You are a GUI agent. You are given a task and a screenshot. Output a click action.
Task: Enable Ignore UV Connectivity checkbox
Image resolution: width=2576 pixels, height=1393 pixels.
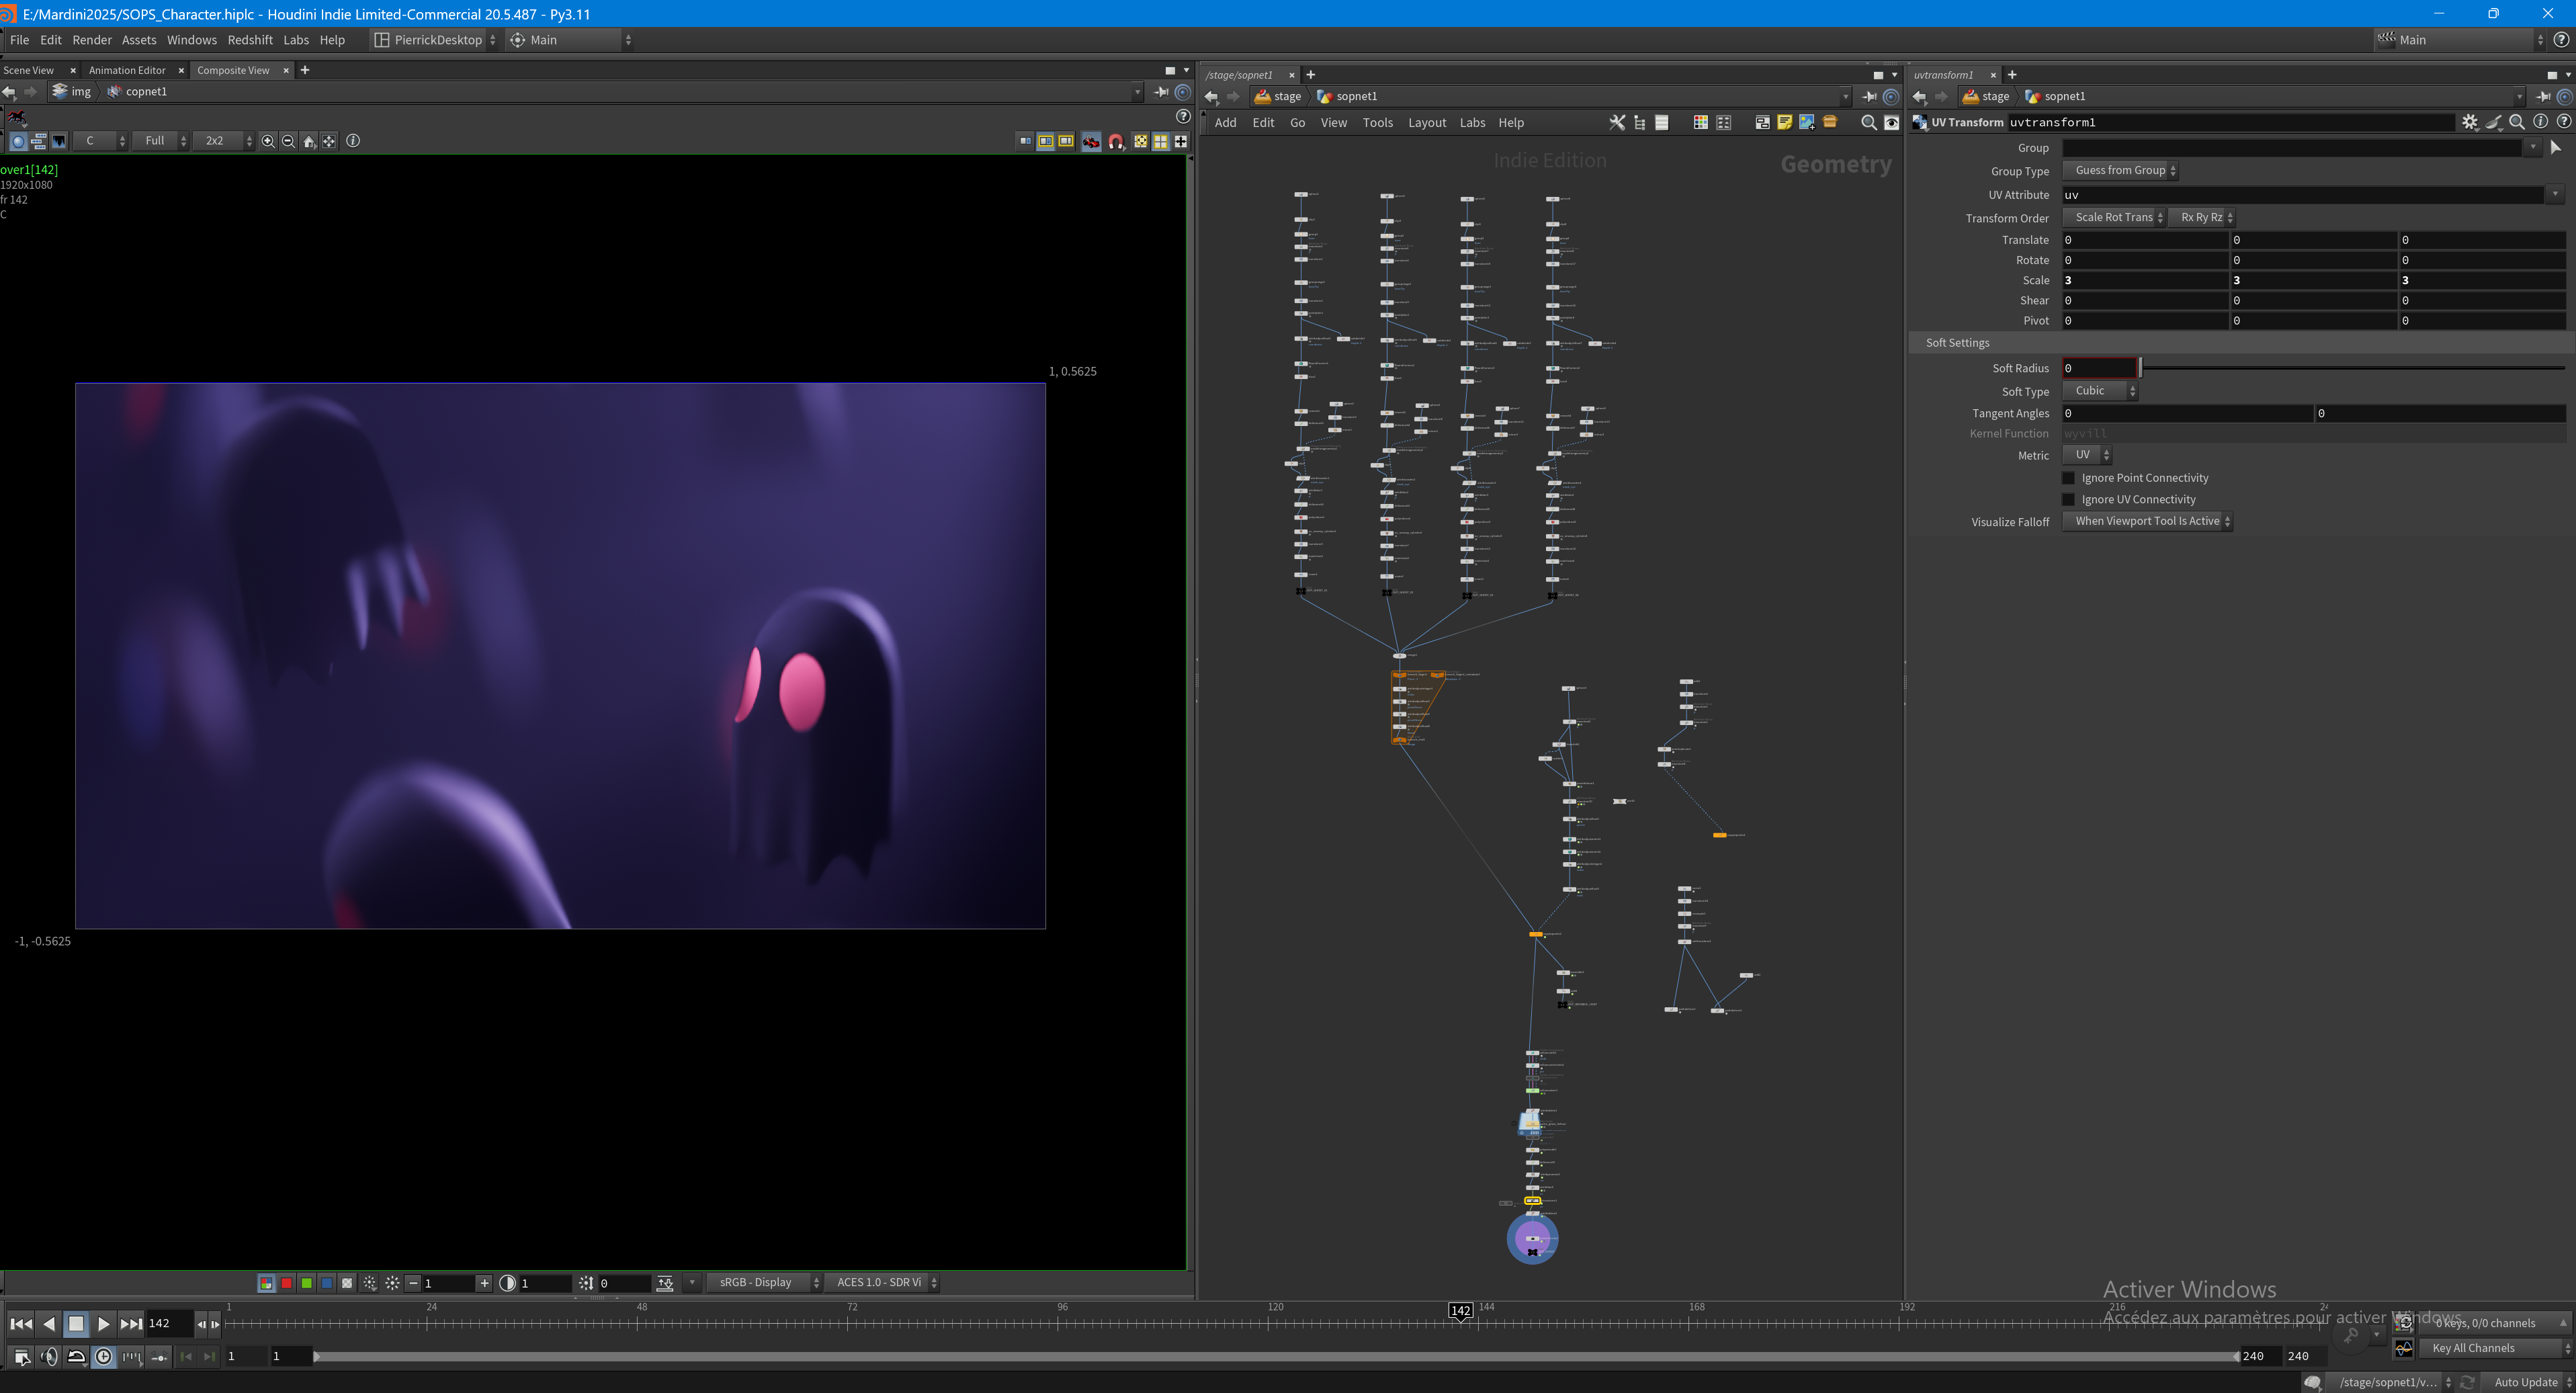pyautogui.click(x=2069, y=500)
